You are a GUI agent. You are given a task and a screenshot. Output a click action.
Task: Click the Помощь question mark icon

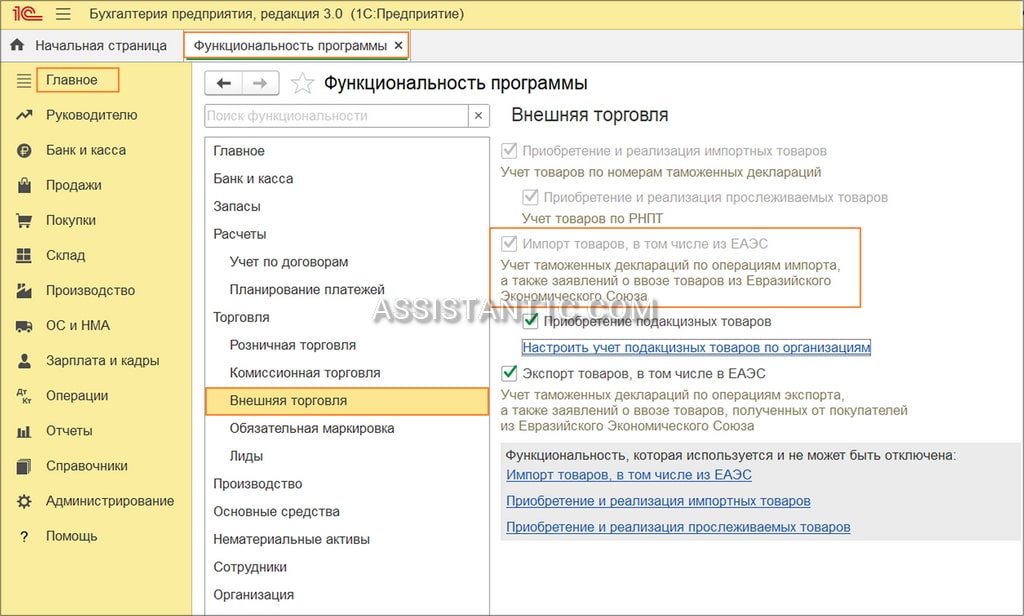[x=24, y=536]
